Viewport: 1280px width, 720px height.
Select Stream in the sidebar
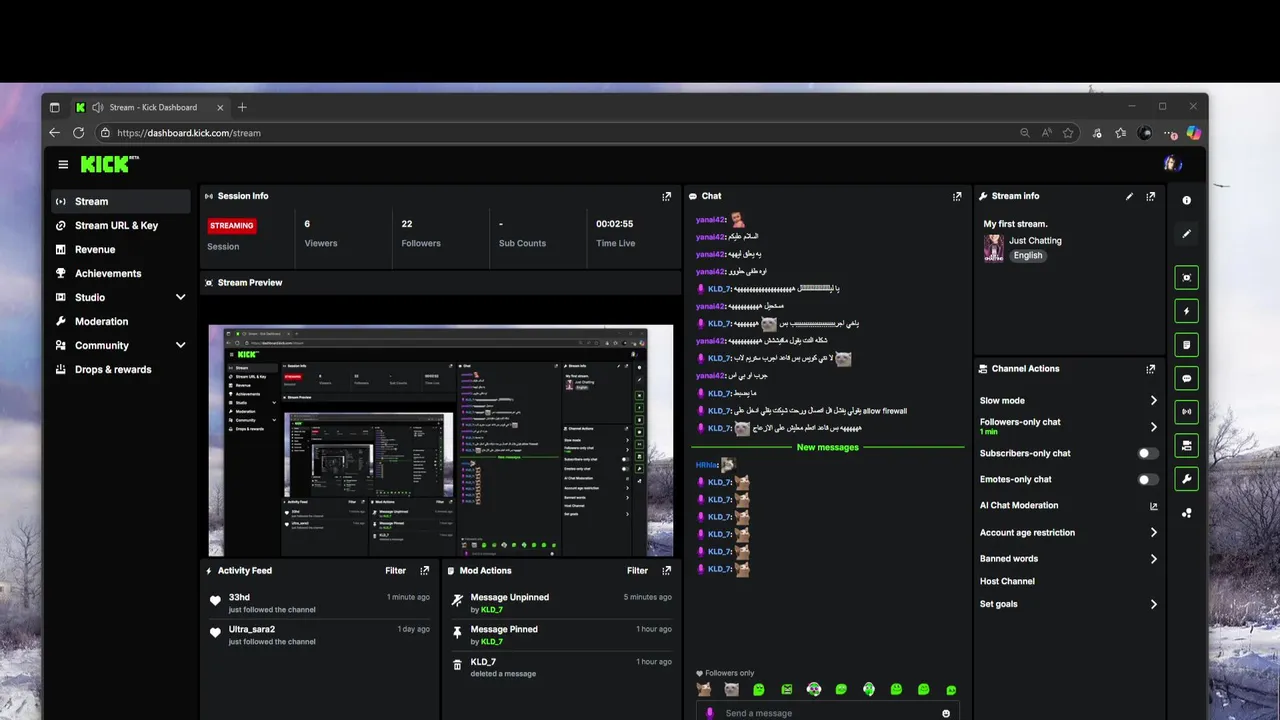click(121, 201)
